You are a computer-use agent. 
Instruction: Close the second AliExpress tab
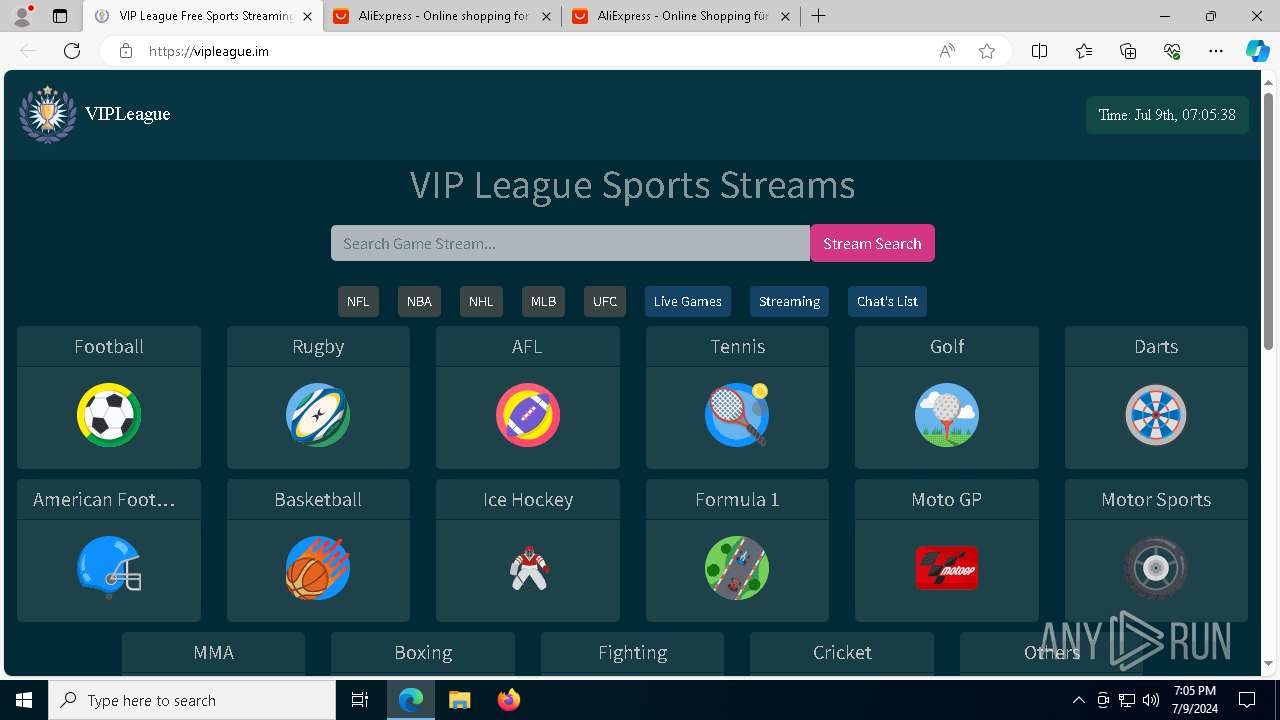pos(785,16)
